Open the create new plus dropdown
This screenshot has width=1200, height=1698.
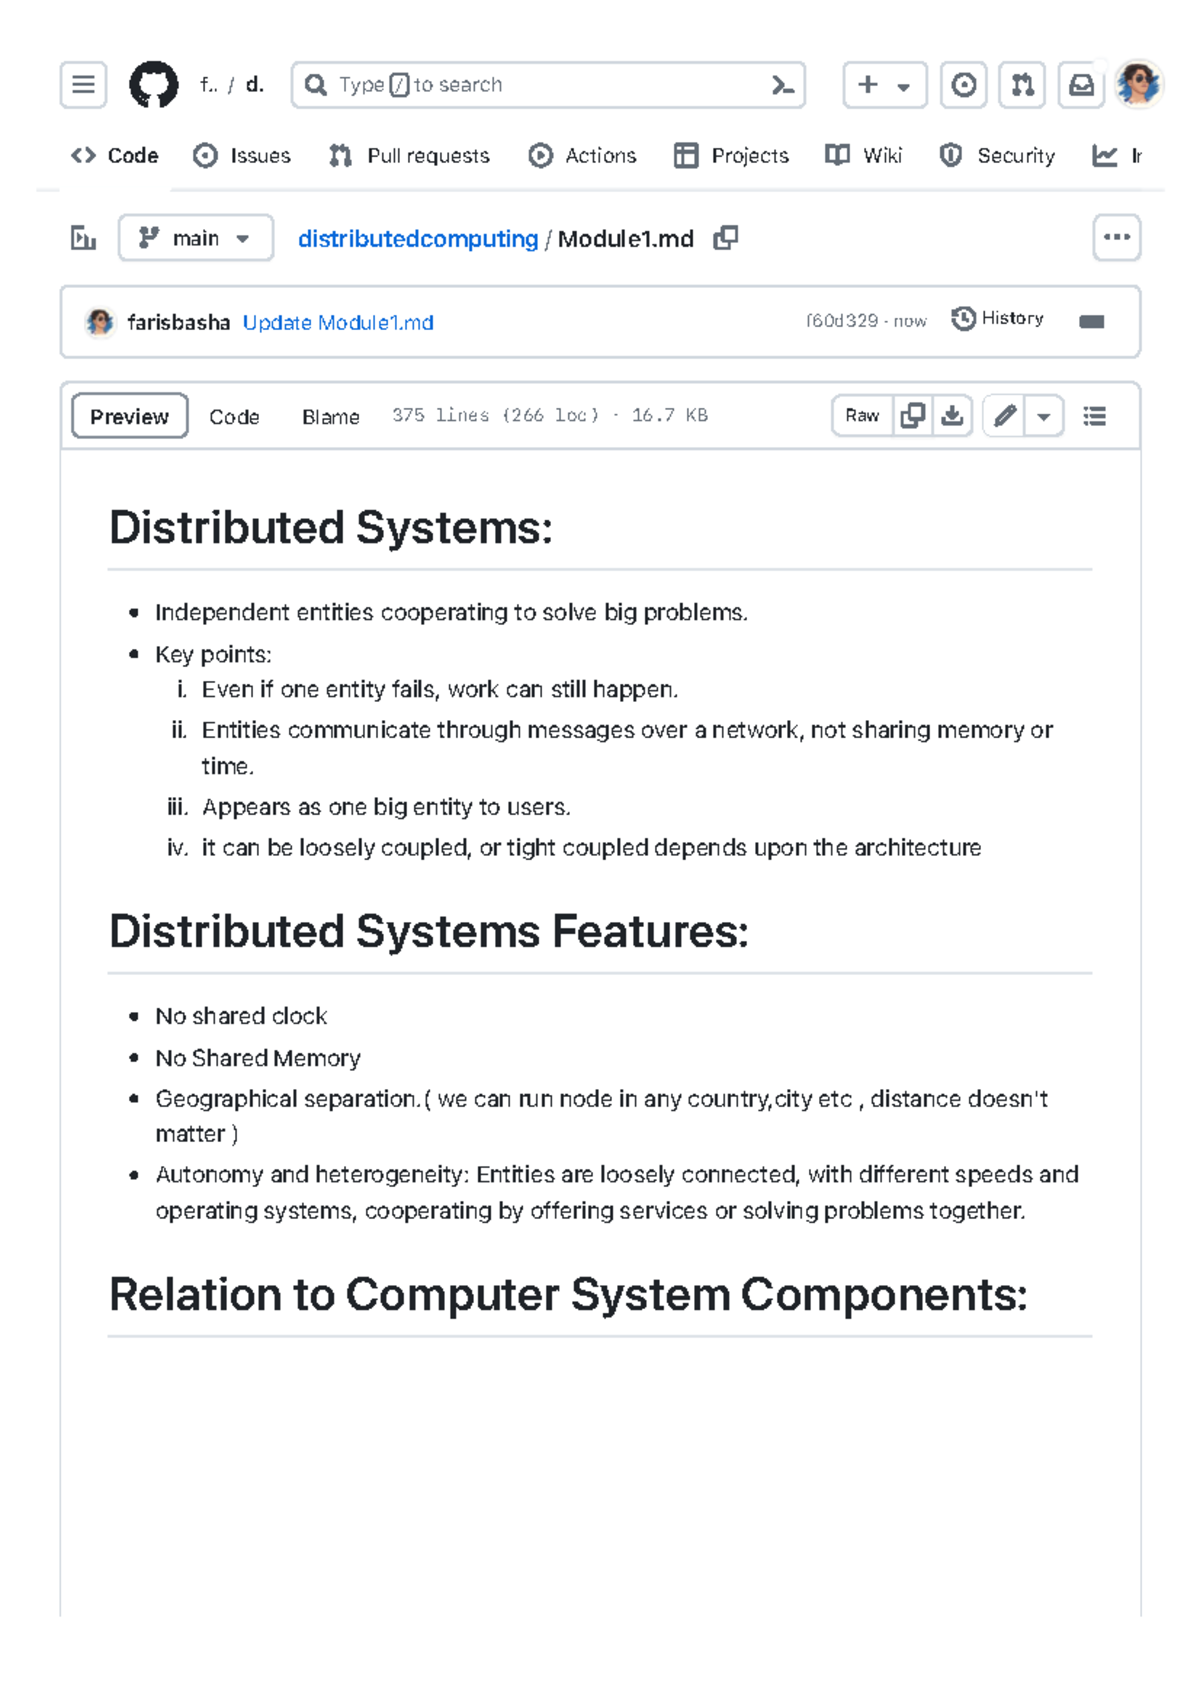884,85
